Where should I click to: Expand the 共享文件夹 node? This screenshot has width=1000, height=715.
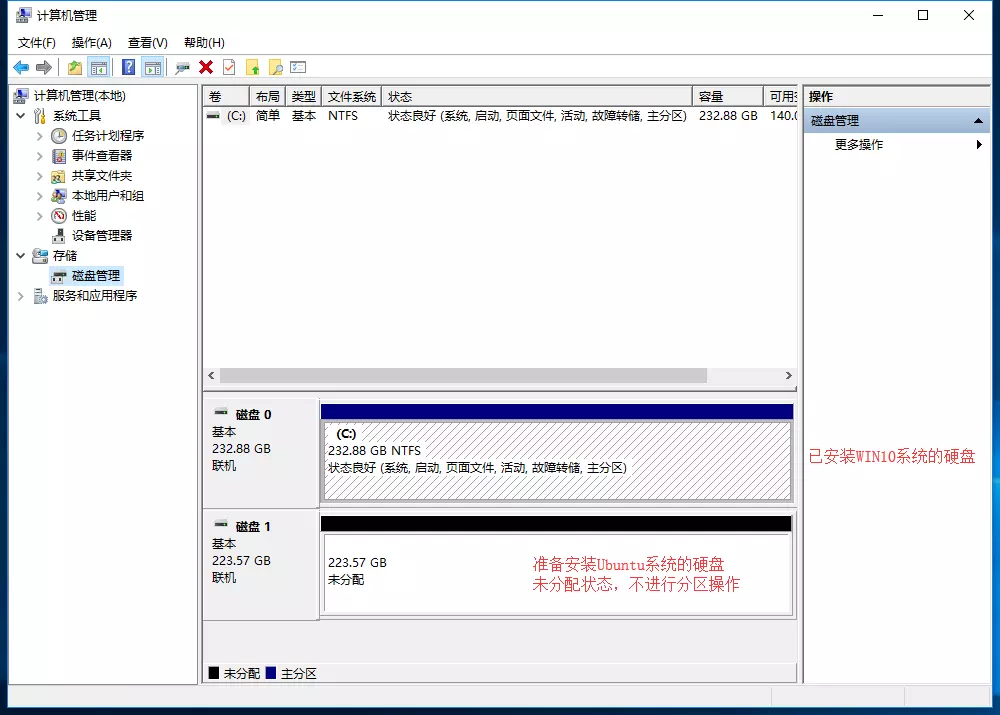40,176
